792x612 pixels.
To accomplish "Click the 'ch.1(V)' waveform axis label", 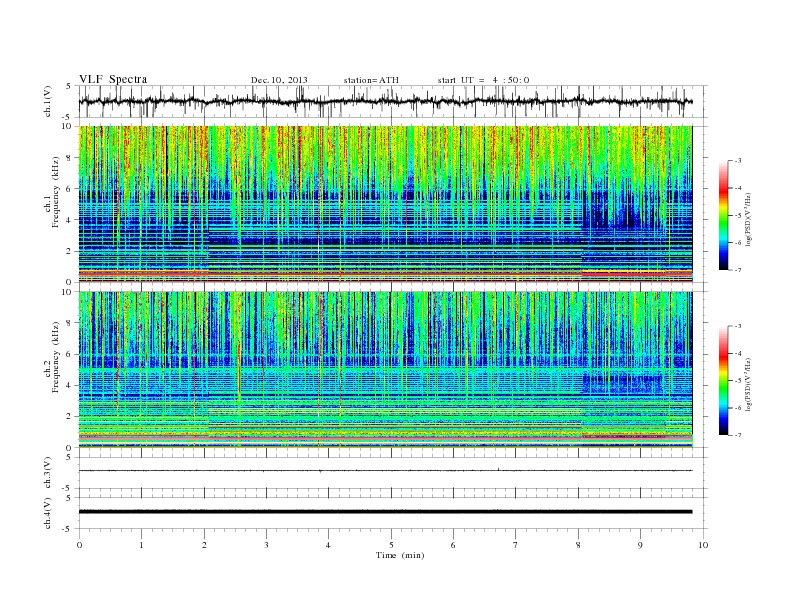I will click(48, 101).
